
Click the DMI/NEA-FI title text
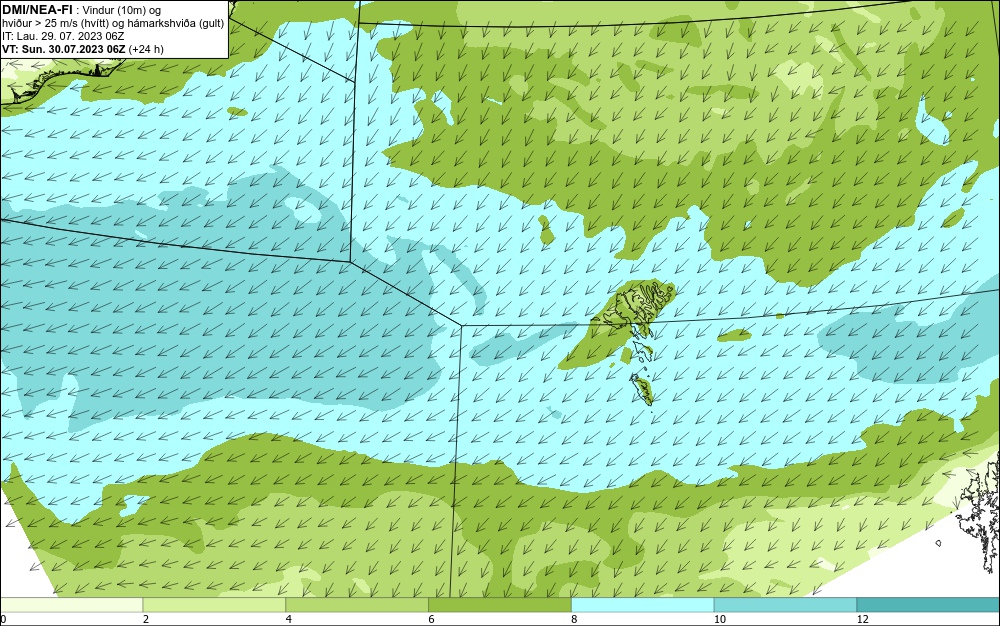(38, 10)
